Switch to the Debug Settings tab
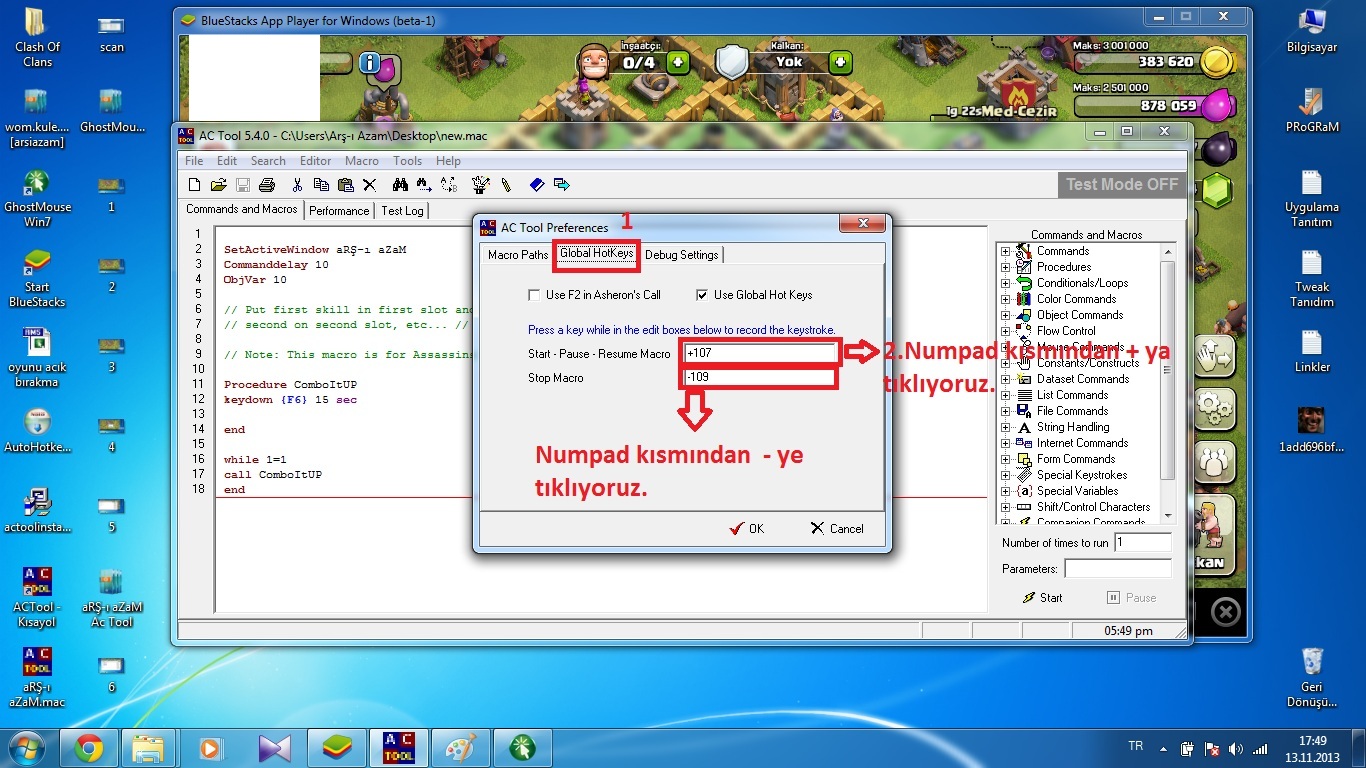Screen dimensions: 1366x768 tap(681, 255)
